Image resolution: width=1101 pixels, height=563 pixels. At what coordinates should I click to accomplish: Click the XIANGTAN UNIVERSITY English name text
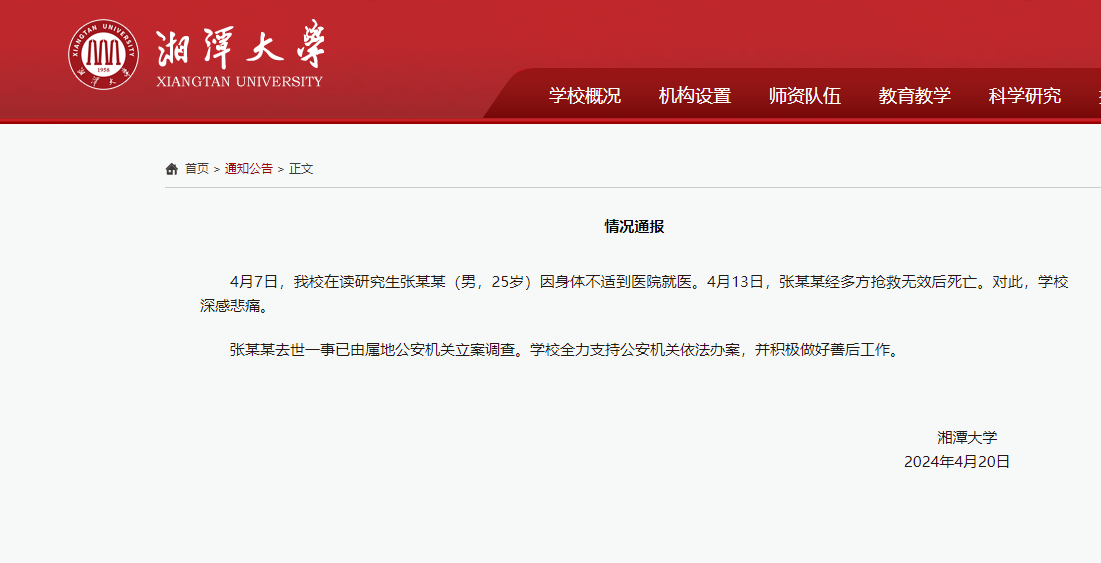coord(240,81)
